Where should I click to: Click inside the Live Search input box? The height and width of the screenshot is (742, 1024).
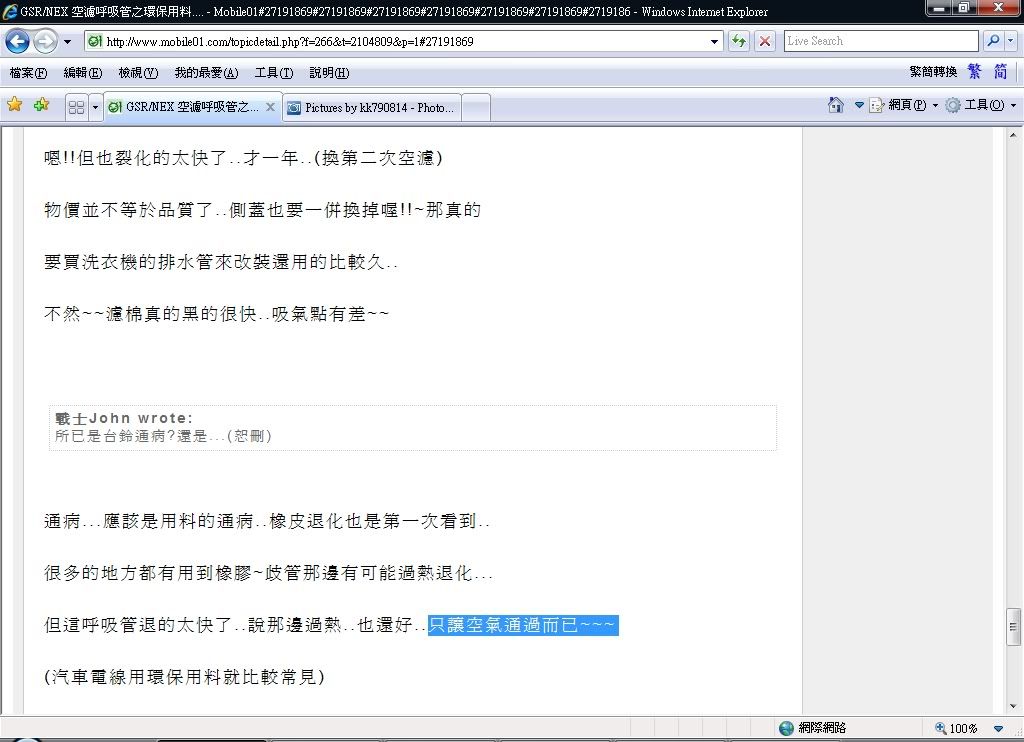point(879,41)
